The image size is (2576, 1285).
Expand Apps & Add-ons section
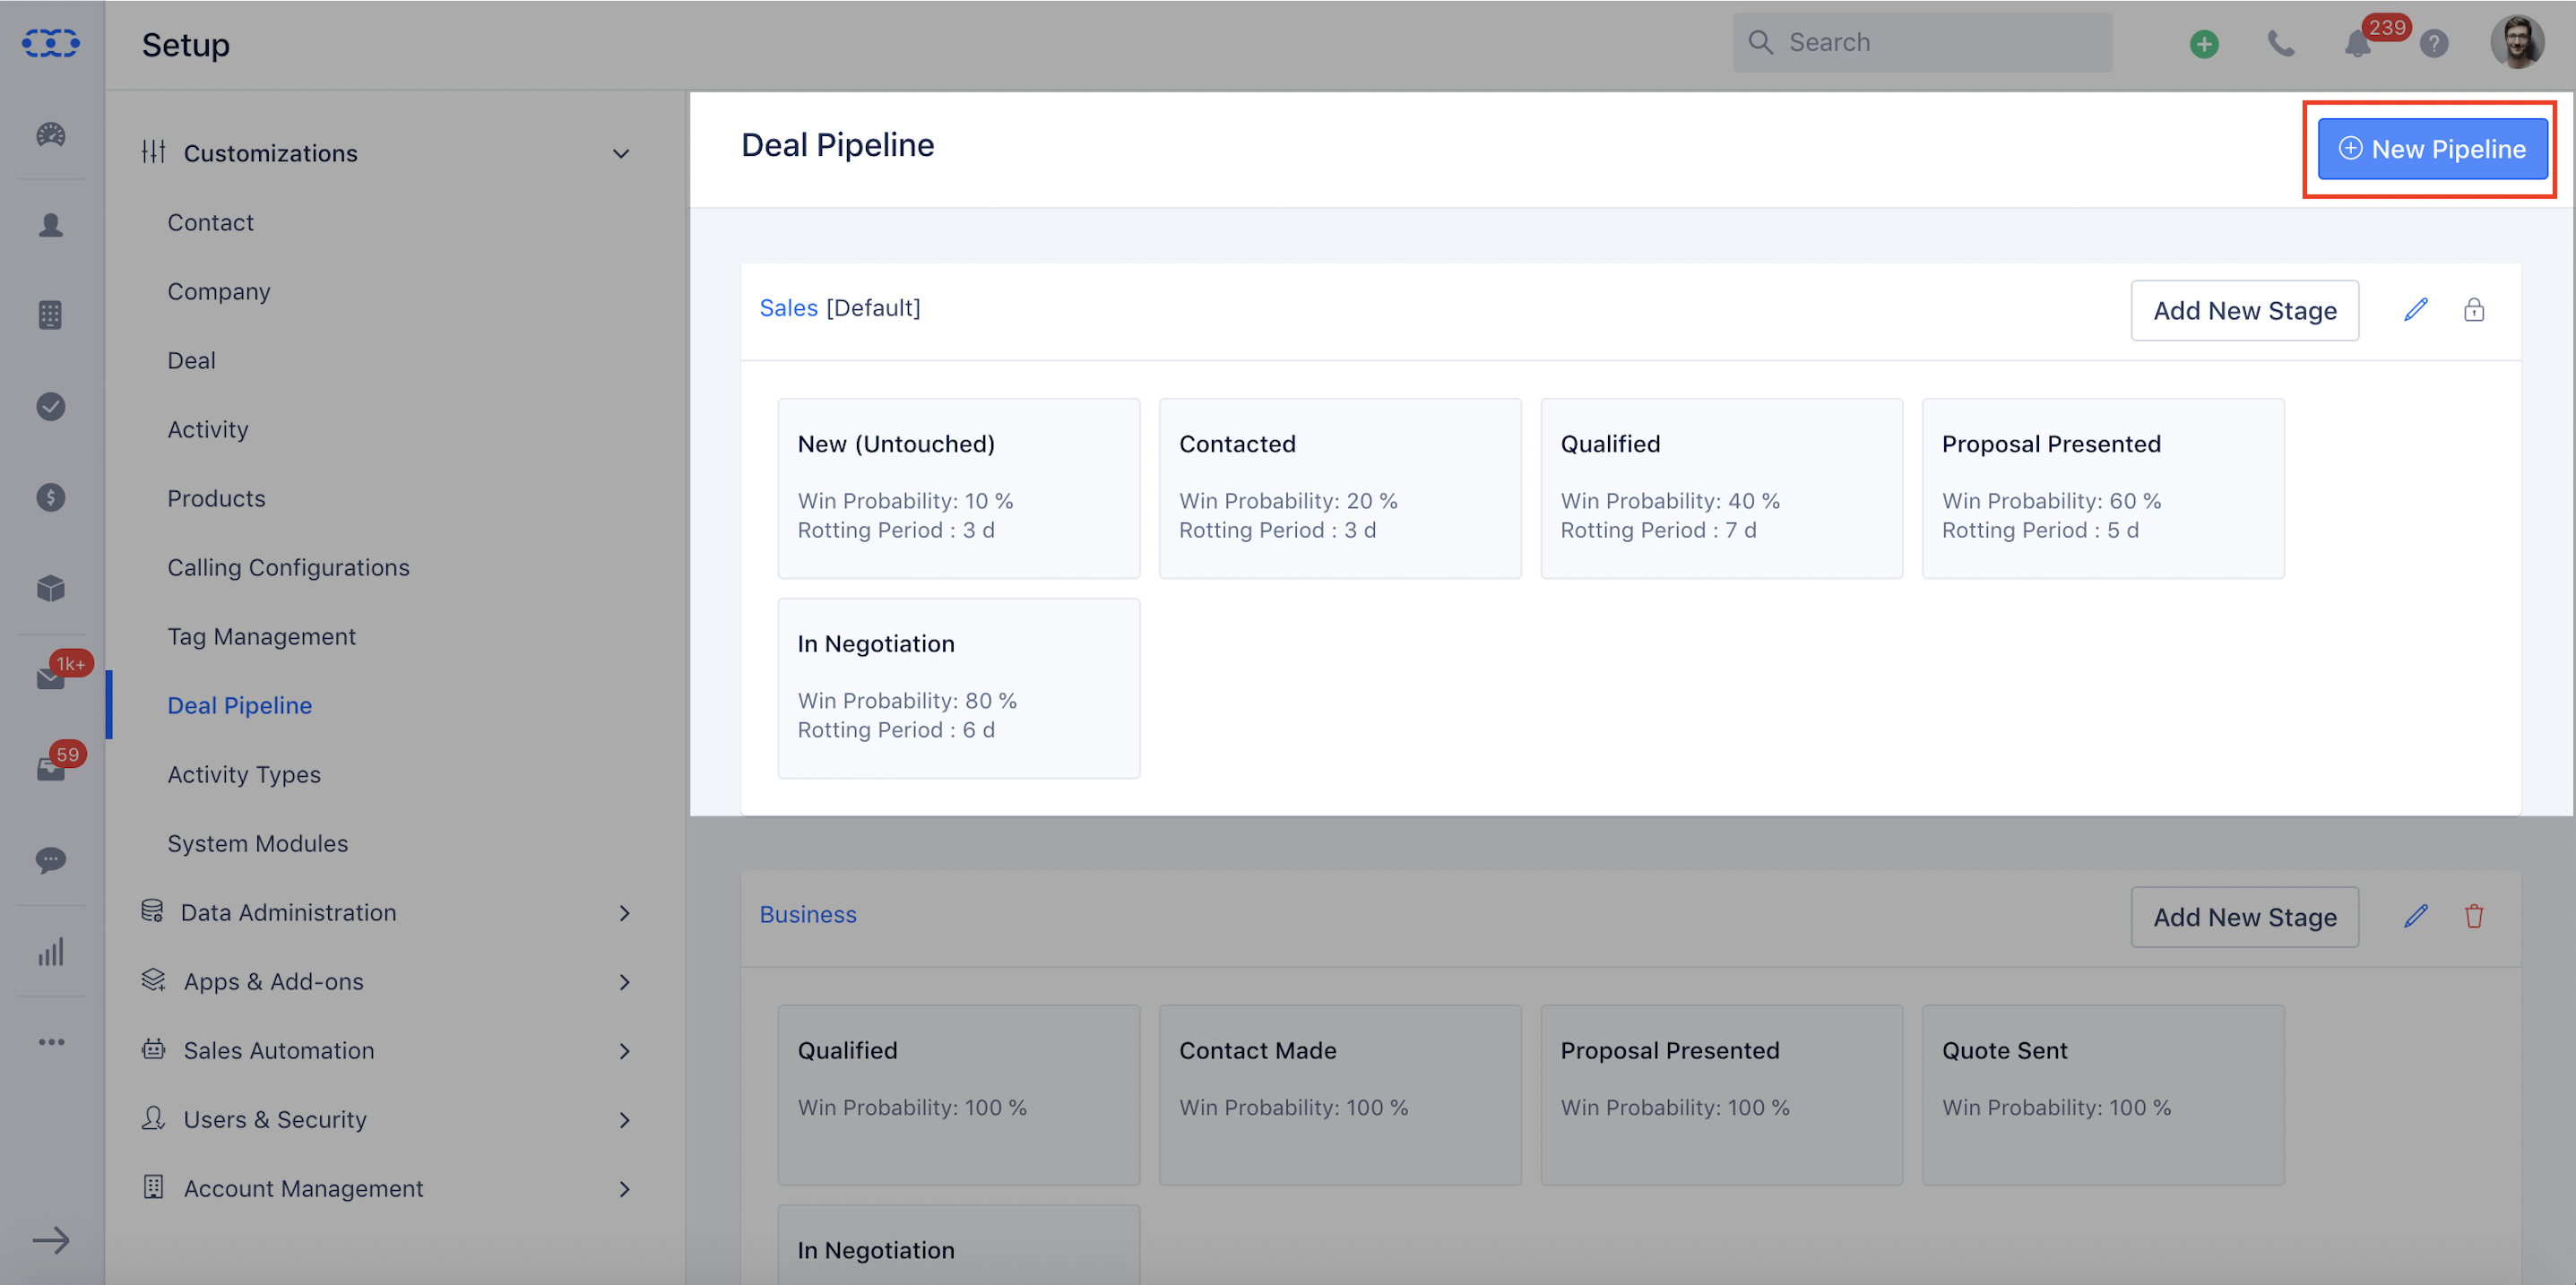[625, 982]
